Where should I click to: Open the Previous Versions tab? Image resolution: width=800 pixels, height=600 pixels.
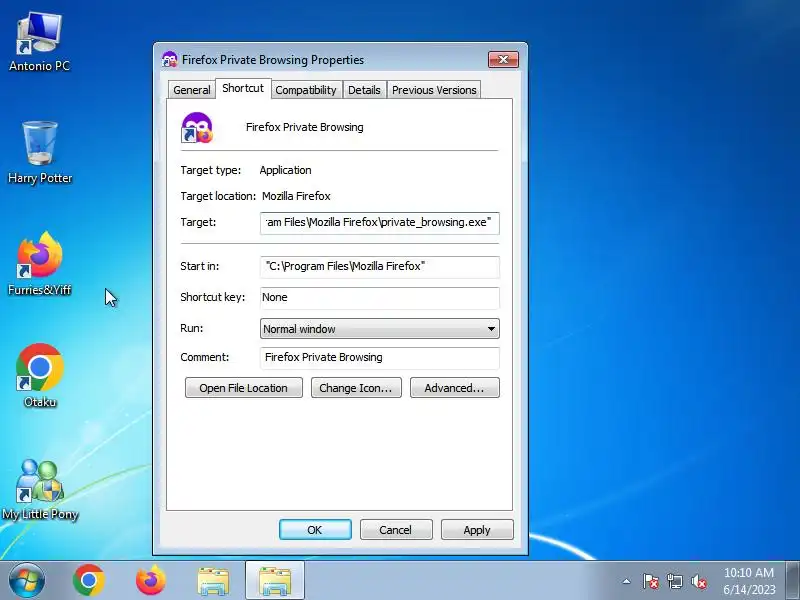point(434,90)
